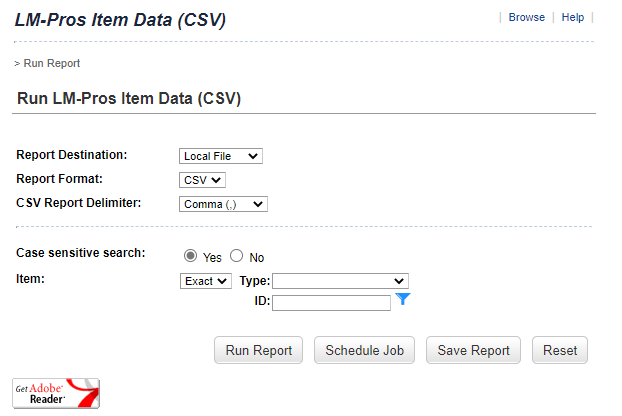Click the blue filter icon beside ID
Image resolution: width=622 pixels, height=416 pixels.
coord(403,299)
